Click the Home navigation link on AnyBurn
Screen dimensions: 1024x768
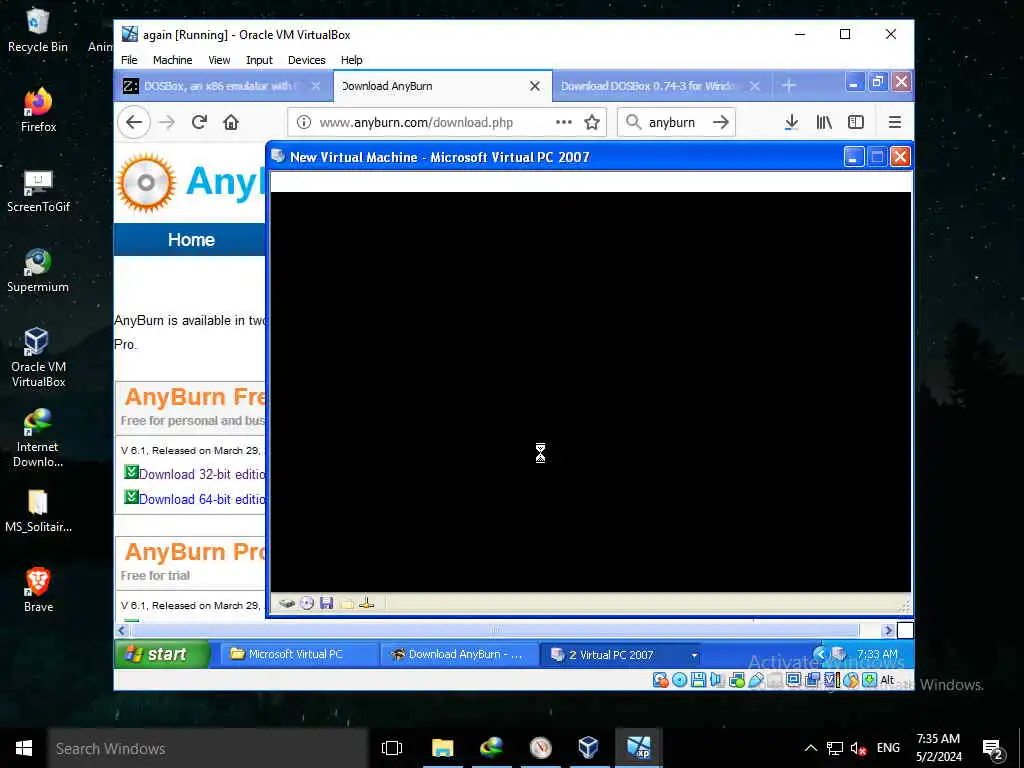click(x=191, y=240)
